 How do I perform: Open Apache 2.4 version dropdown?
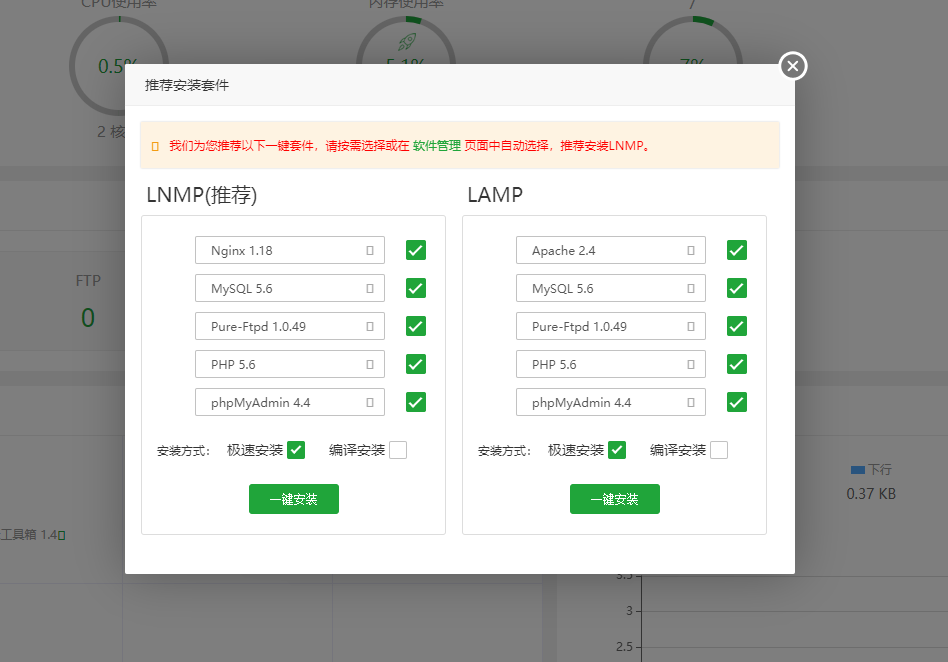click(x=611, y=250)
